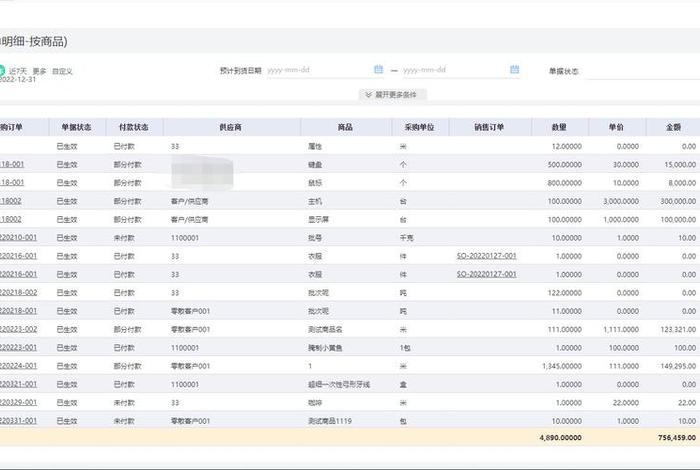This screenshot has width=700, height=470.
Task: Open purchase order ending 220223-001
Action: pos(18,347)
